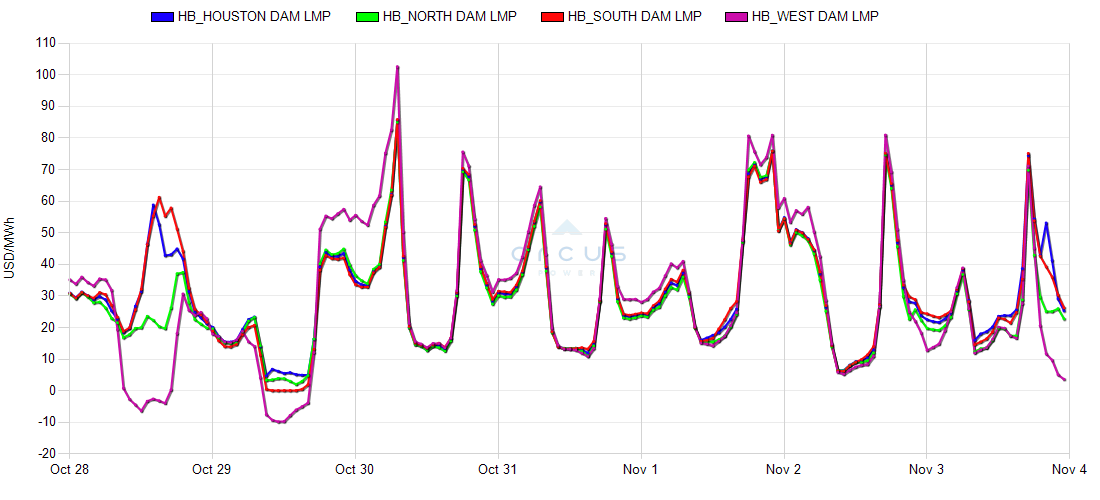
Task: Click the 110 value on the y-axis
Action: click(x=46, y=43)
